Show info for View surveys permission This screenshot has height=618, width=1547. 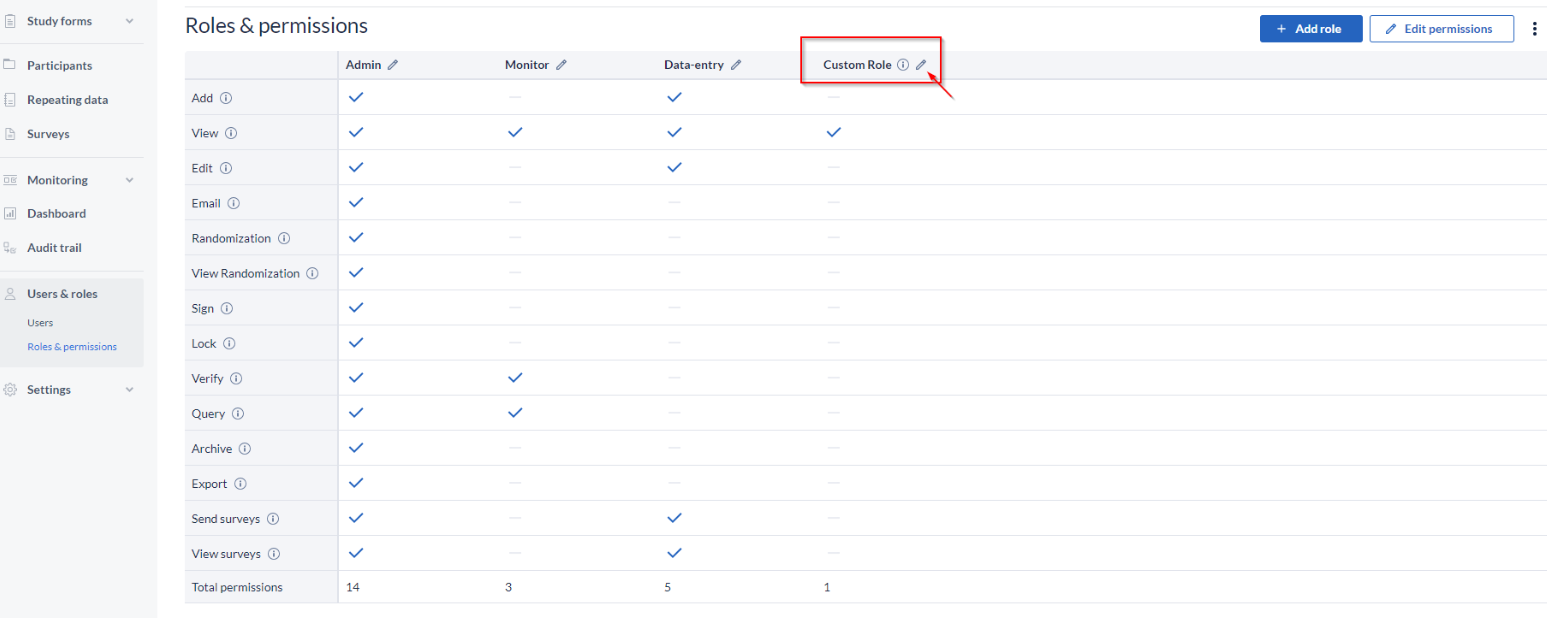pyautogui.click(x=273, y=553)
